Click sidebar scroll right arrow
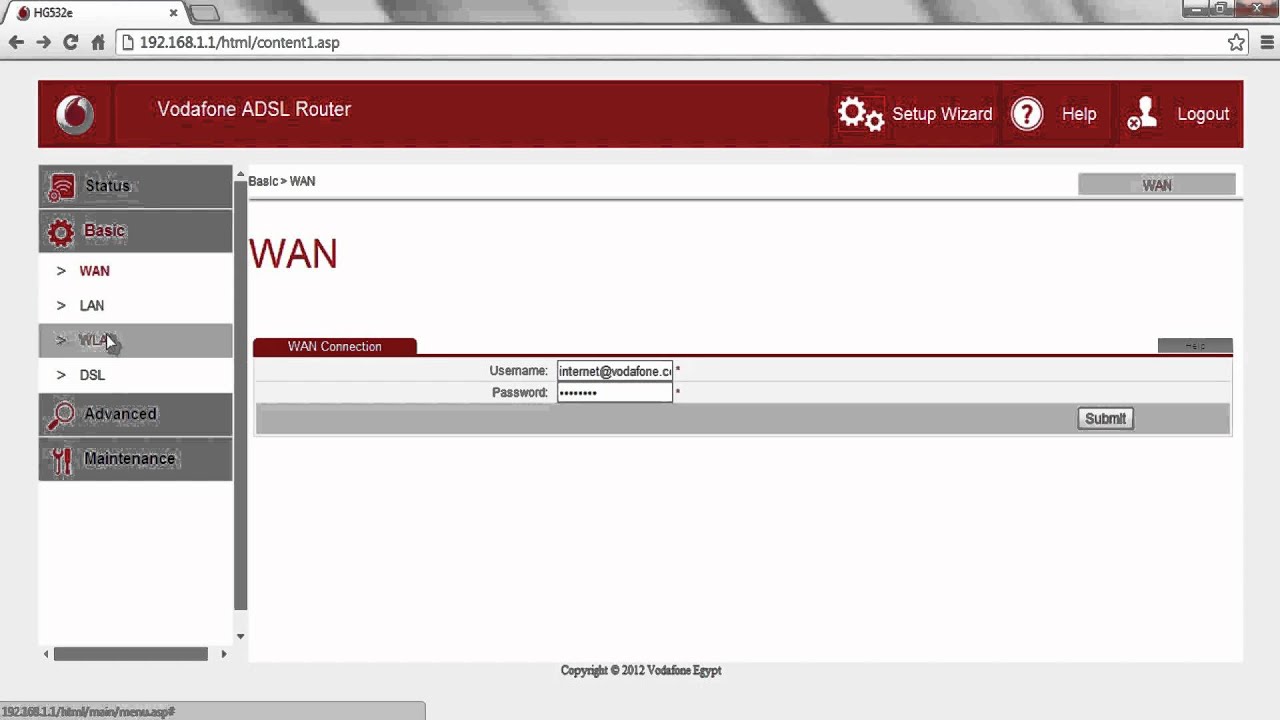The height and width of the screenshot is (720, 1280). 224,654
